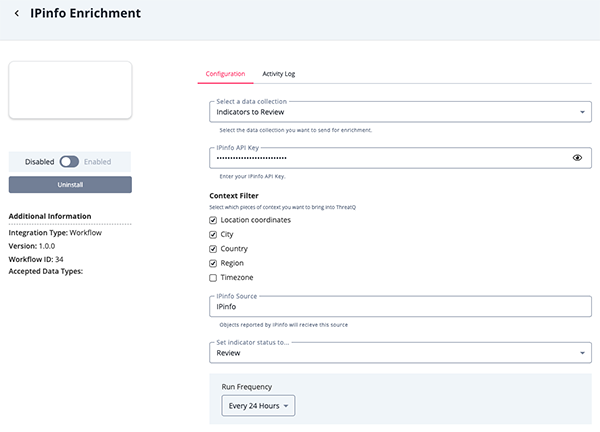600x432 pixels.
Task: Click the IPinfo Enrichment page title
Action: (85, 13)
